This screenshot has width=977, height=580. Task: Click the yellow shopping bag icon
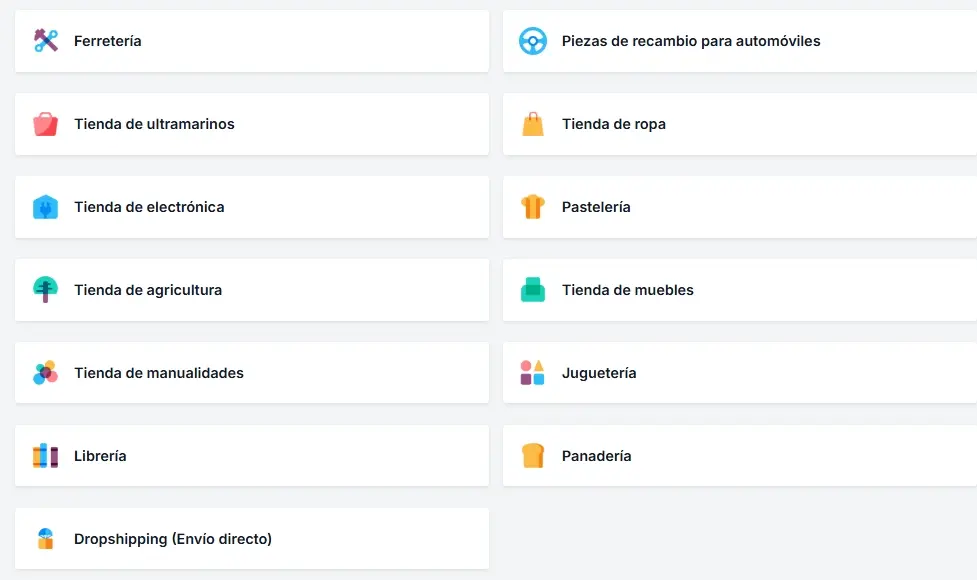pos(533,124)
